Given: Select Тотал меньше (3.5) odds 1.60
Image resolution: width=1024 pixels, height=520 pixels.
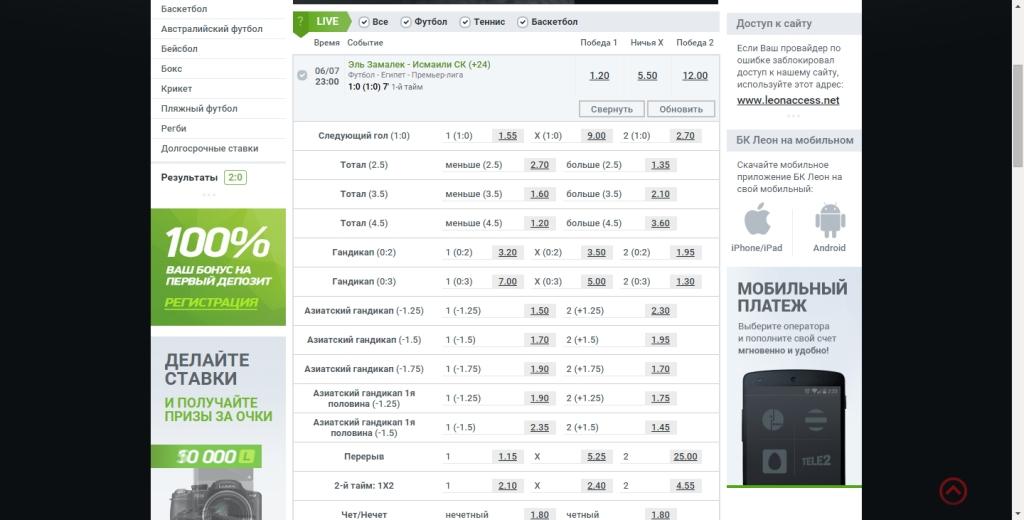Looking at the screenshot, I should tap(539, 194).
